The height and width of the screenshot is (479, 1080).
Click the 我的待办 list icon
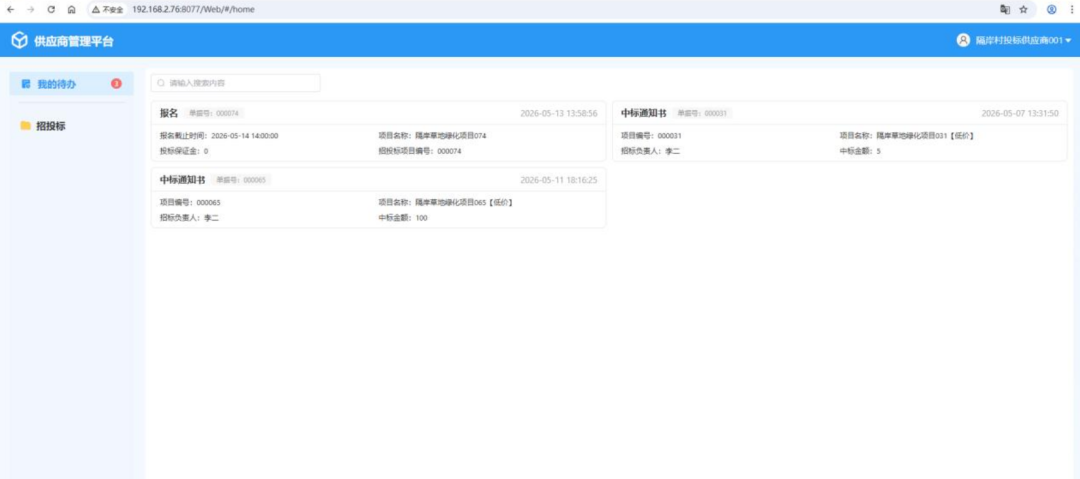(x=26, y=84)
